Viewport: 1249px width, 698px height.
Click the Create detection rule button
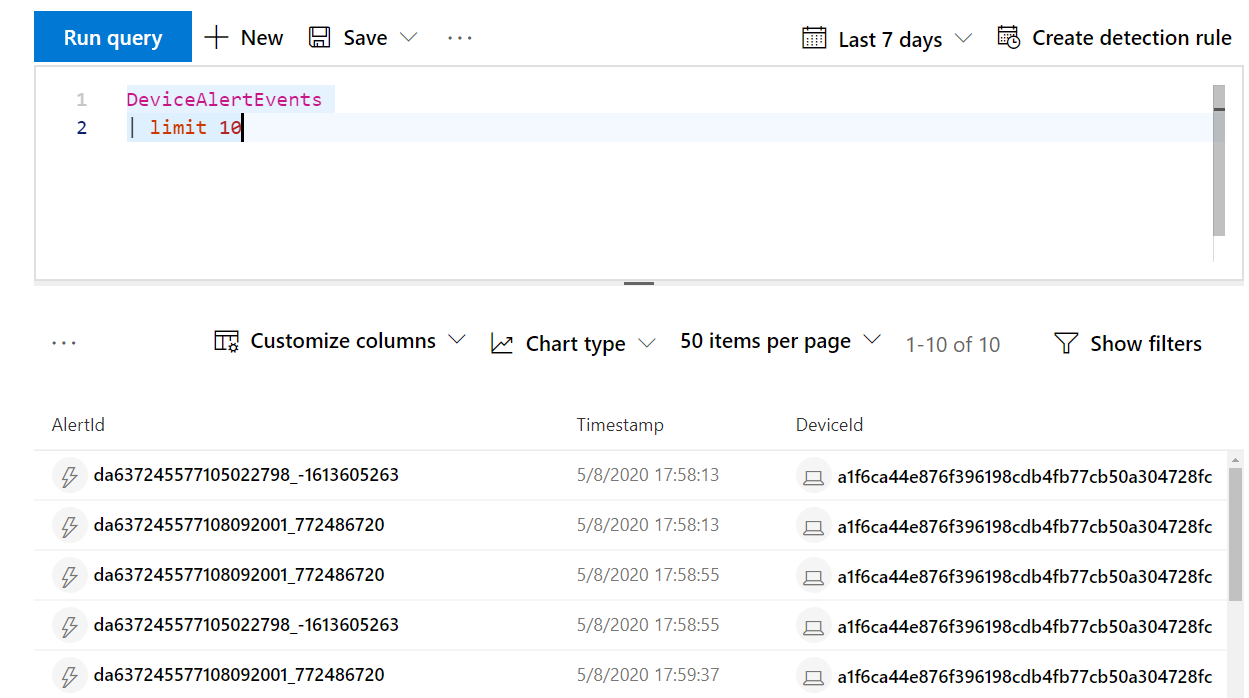[x=1114, y=38]
